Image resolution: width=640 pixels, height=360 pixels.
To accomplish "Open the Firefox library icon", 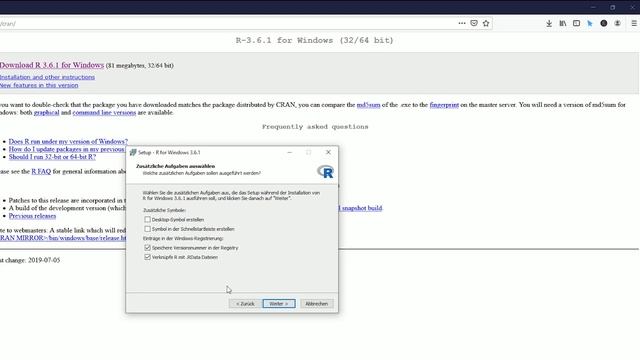I will [563, 24].
